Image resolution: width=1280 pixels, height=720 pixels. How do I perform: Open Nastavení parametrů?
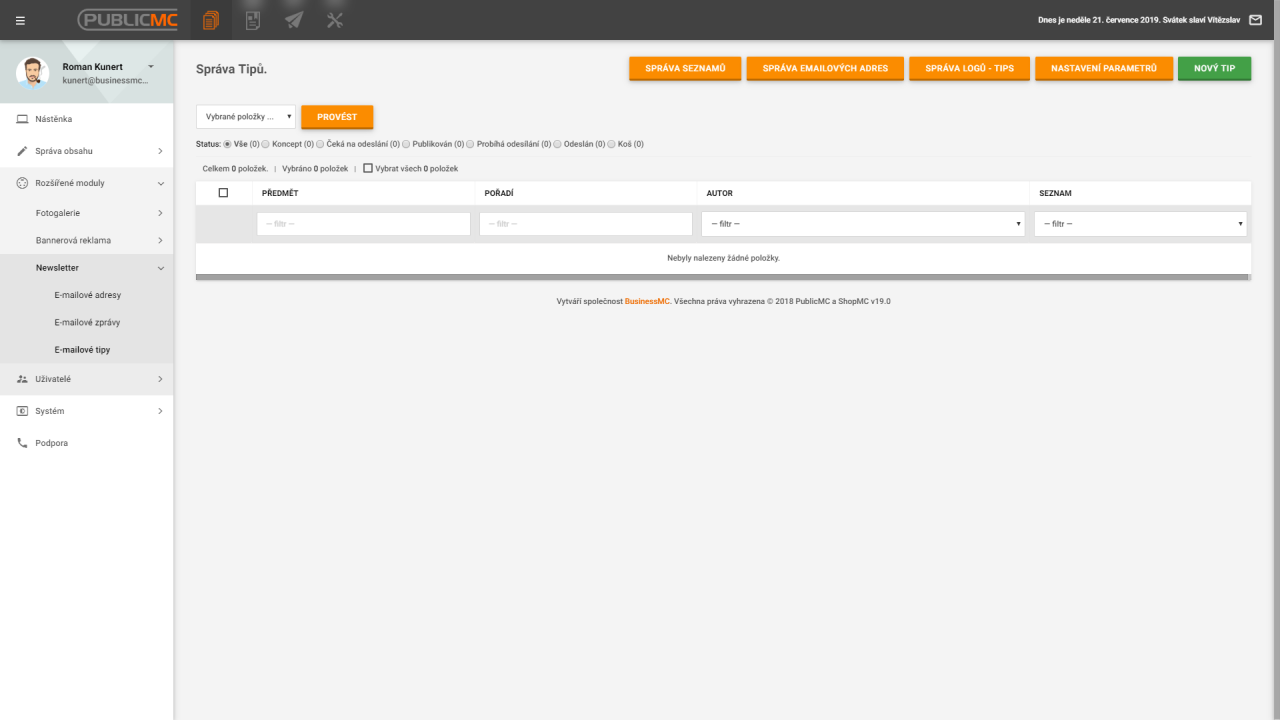pos(1104,68)
